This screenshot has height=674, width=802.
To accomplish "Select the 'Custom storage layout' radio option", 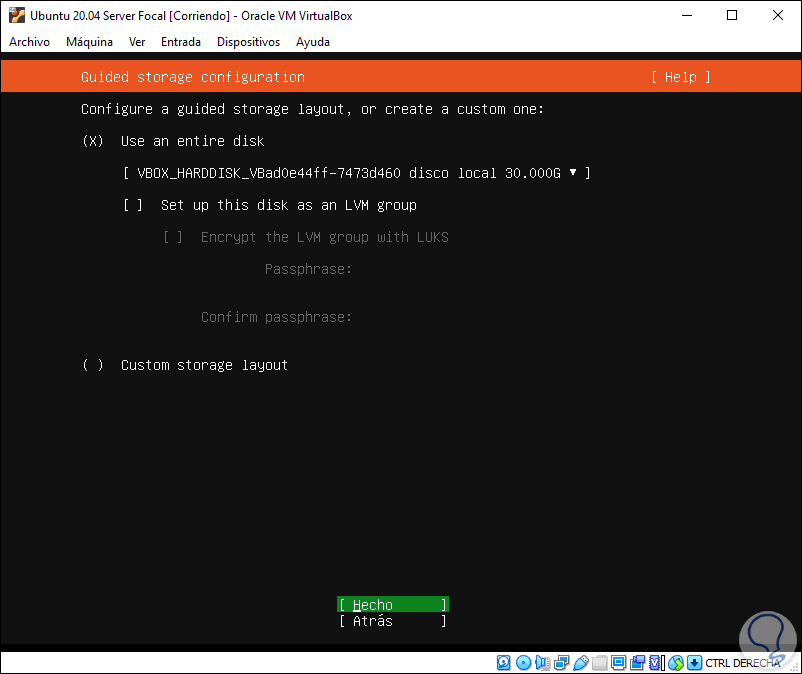I will click(x=93, y=365).
